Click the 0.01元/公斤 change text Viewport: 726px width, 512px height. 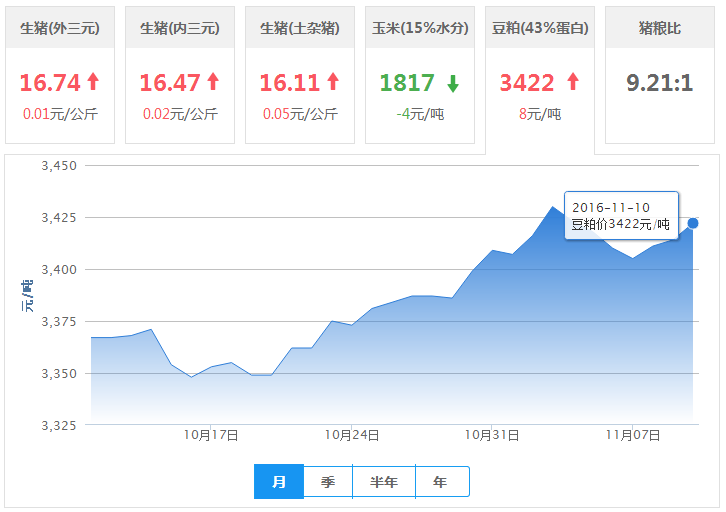[x=60, y=114]
